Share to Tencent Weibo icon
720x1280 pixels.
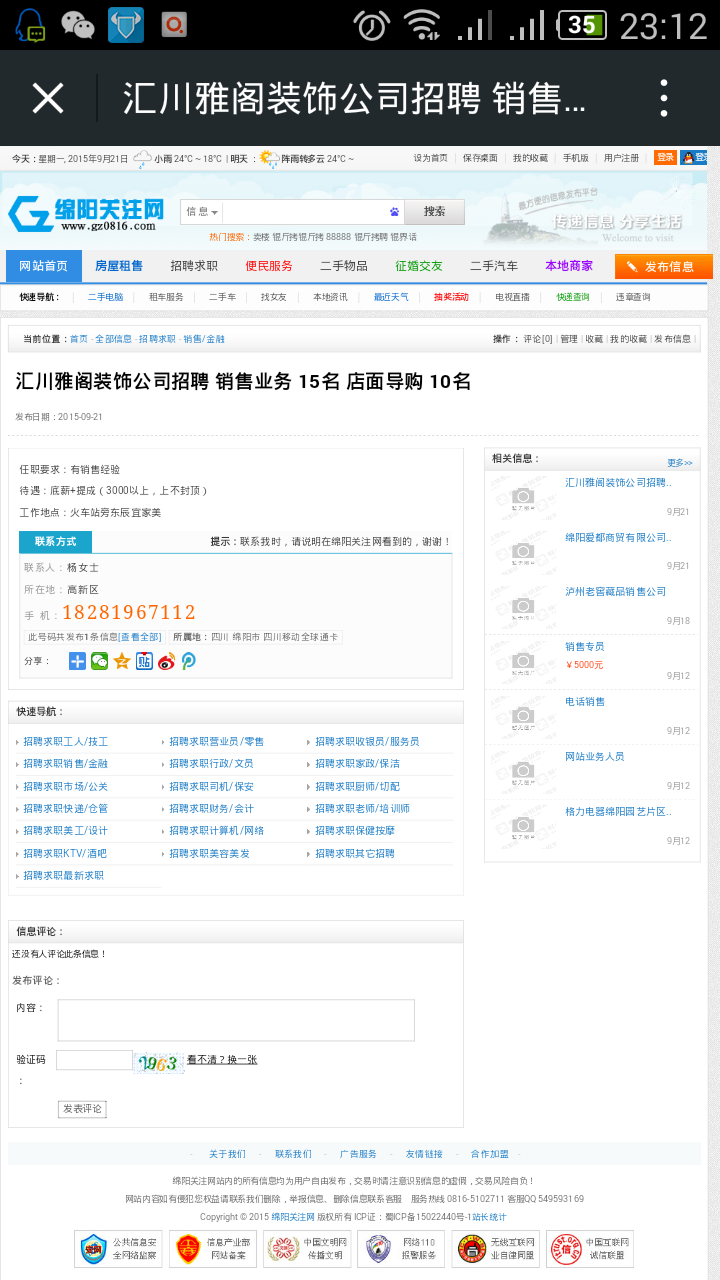pos(188,661)
